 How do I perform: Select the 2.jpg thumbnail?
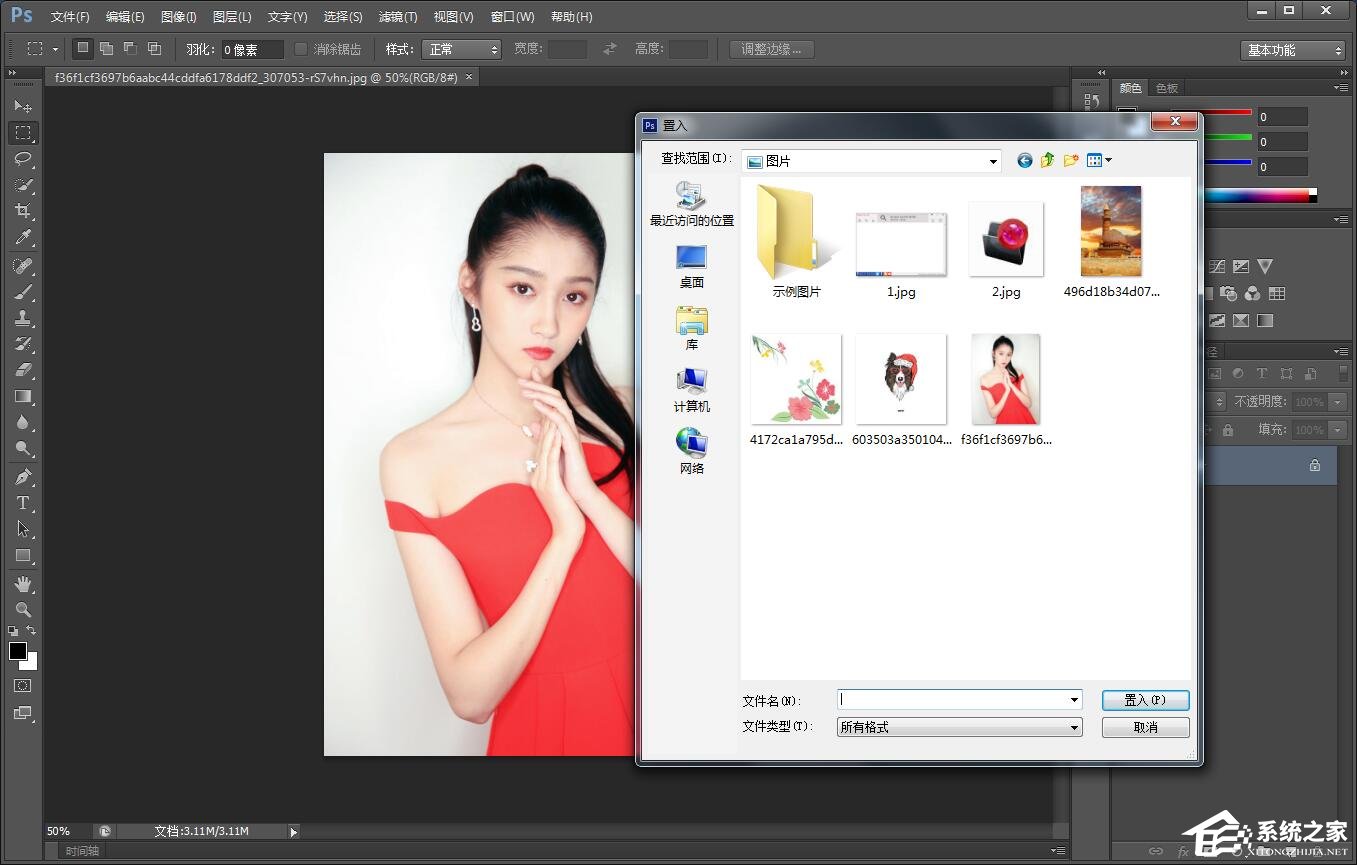1005,239
